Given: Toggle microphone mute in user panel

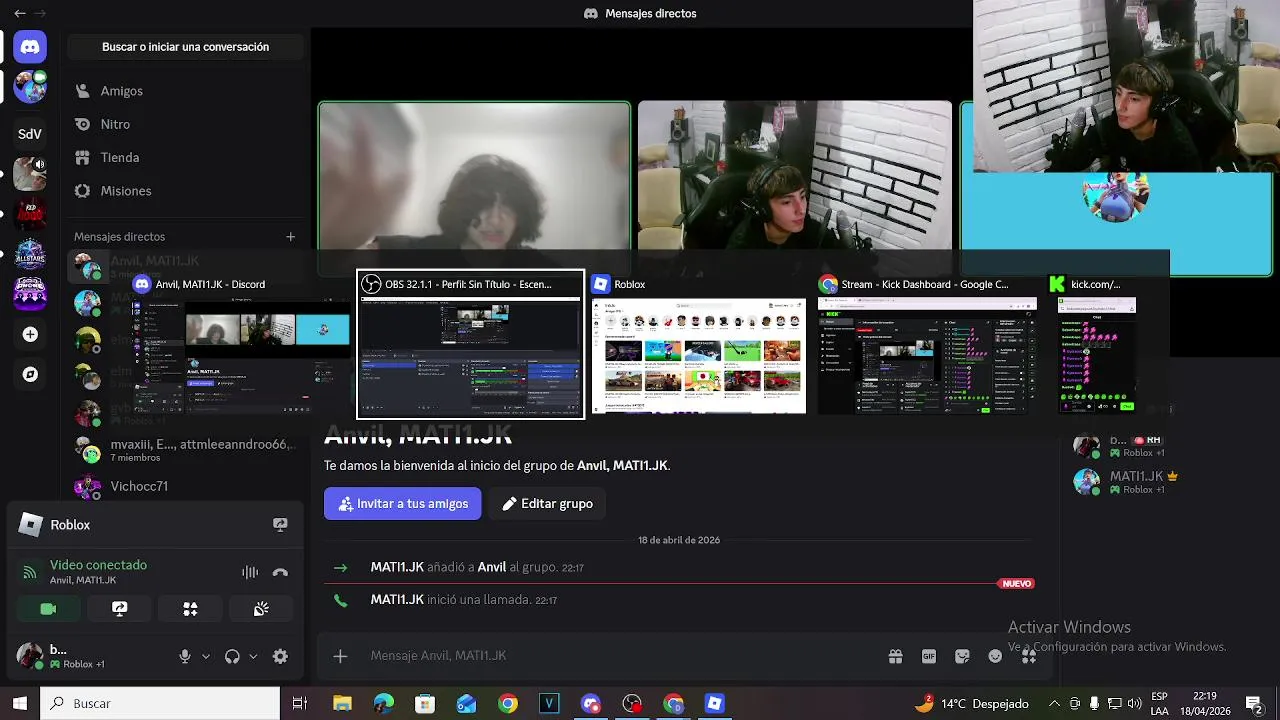Looking at the screenshot, I should [185, 656].
